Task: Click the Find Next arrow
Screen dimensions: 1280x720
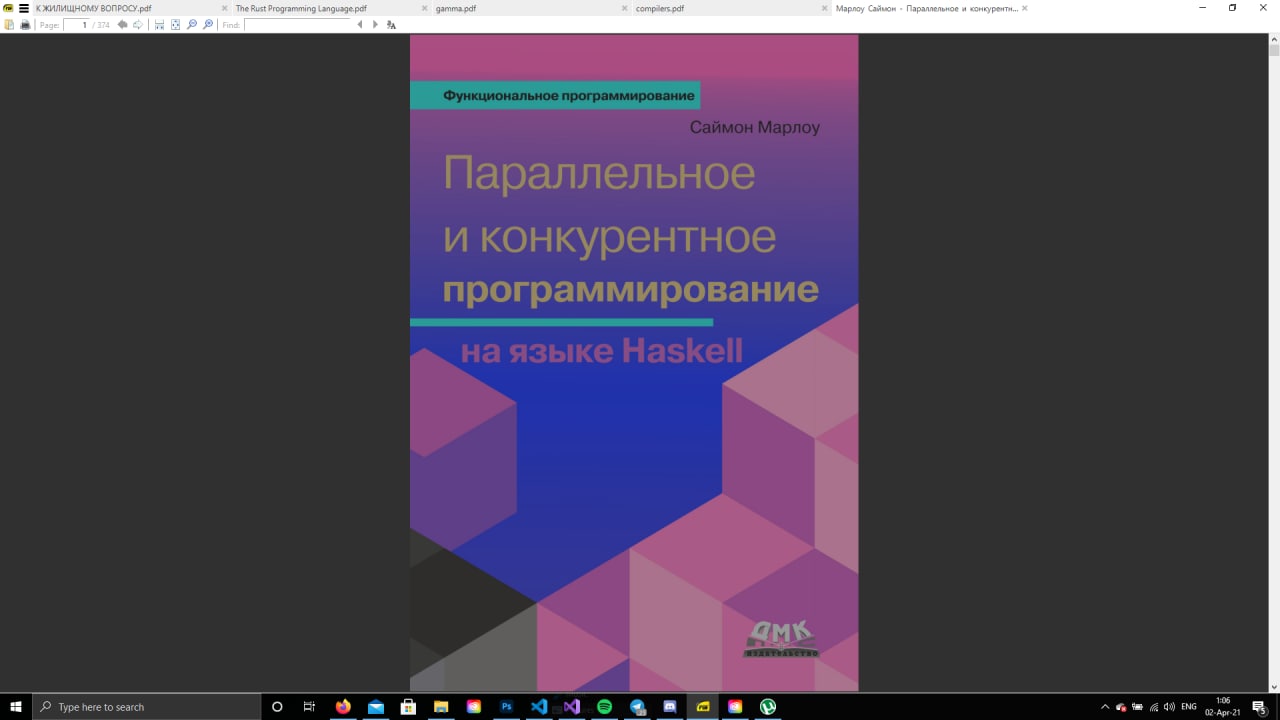Action: (x=375, y=25)
